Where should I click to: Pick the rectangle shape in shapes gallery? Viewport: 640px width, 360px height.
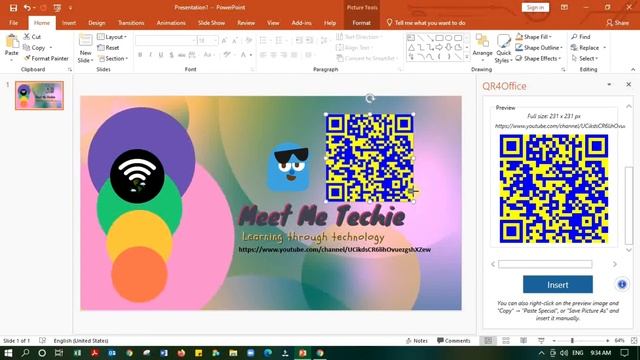pos(439,38)
